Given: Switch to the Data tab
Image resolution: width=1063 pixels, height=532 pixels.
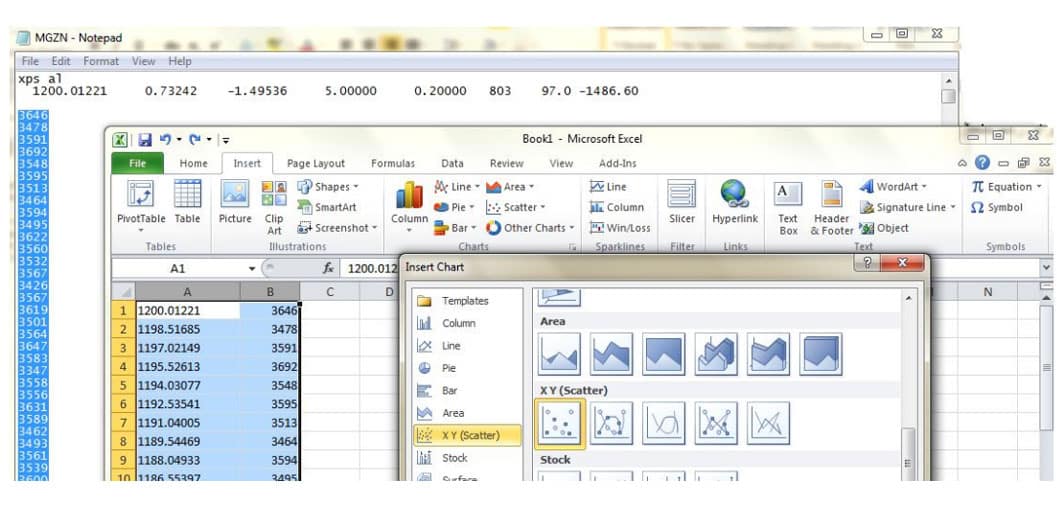Looking at the screenshot, I should [x=452, y=163].
